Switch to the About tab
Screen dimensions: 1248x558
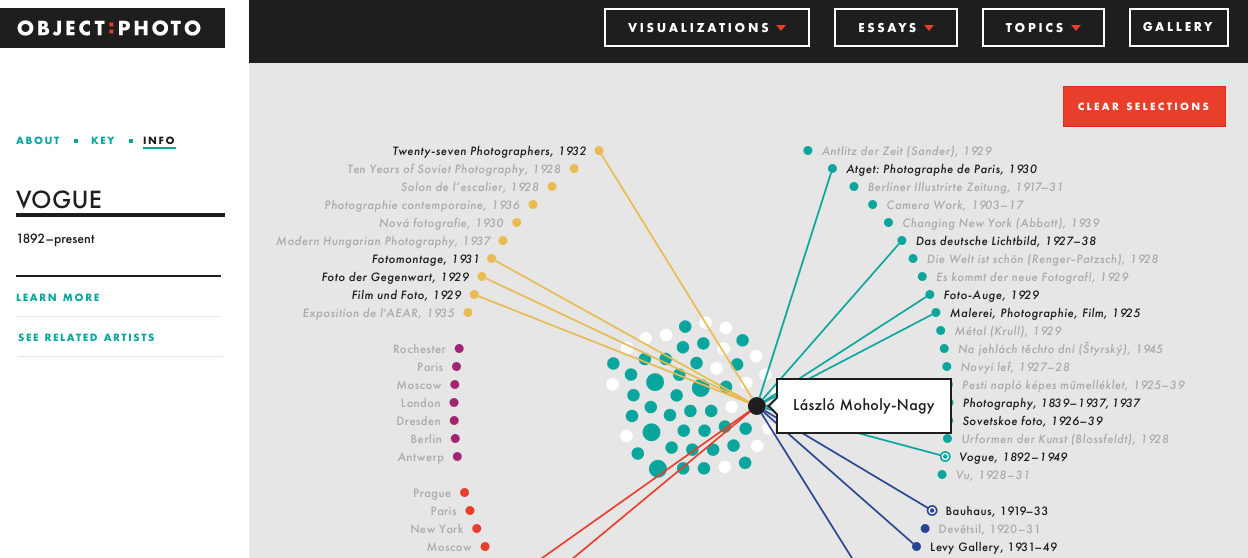point(38,141)
